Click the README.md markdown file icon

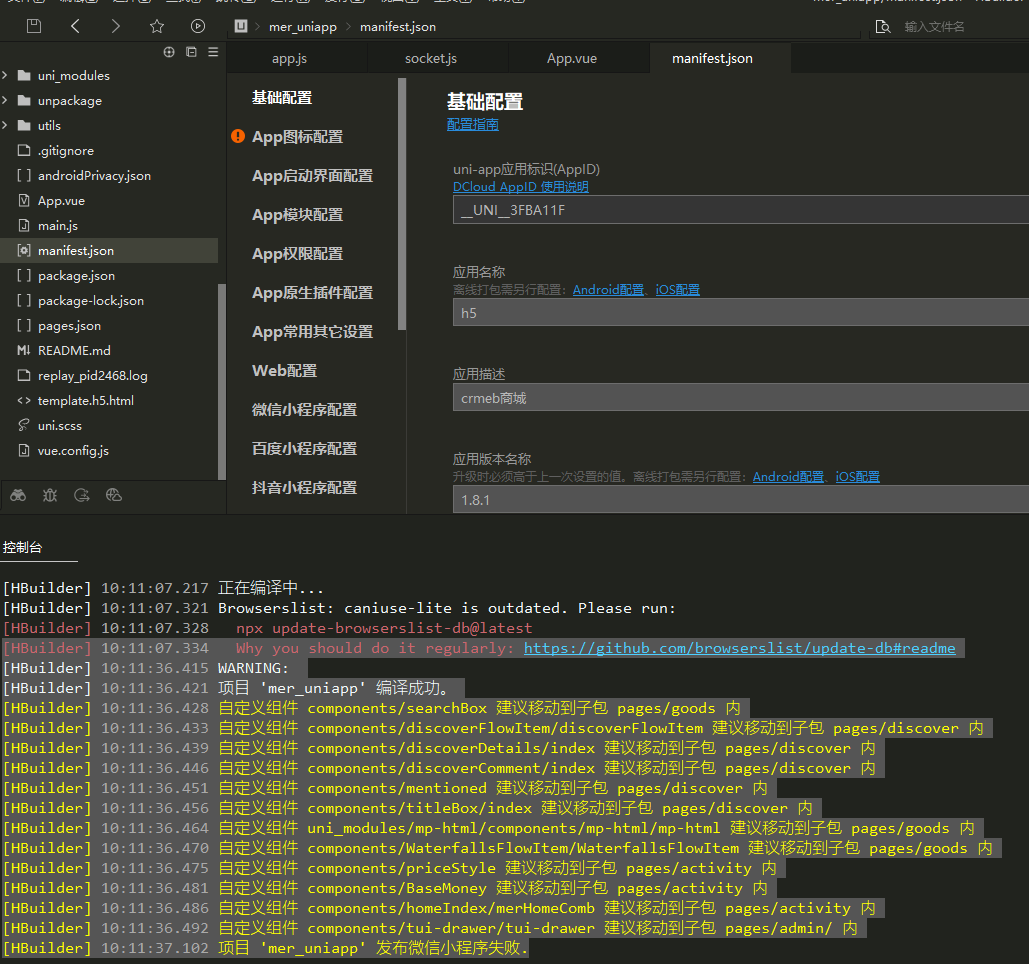tap(24, 350)
